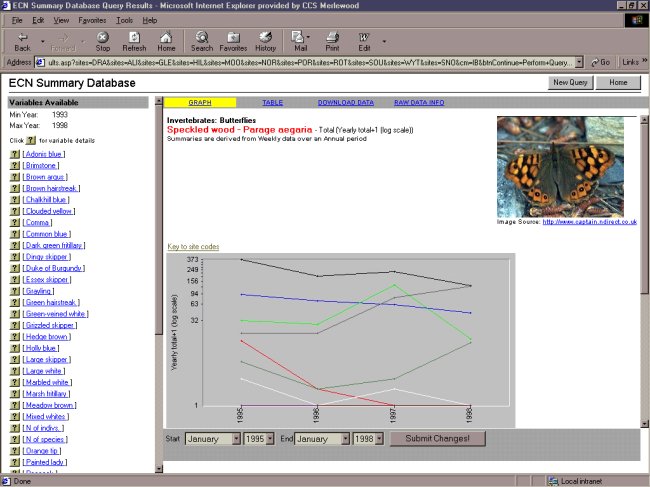Screen dimensions: 650x487
Task: Open the History toolbar icon
Action: (x=265, y=41)
